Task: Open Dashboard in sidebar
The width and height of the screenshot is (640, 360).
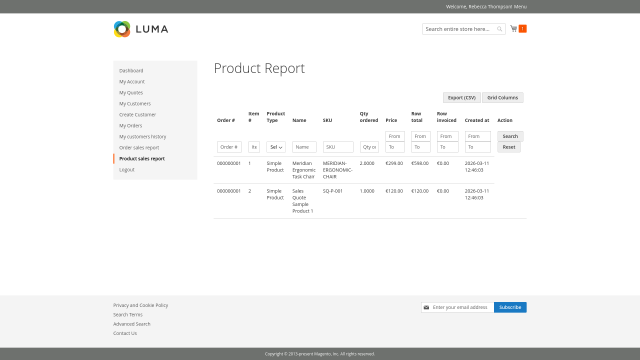Action: (131, 71)
